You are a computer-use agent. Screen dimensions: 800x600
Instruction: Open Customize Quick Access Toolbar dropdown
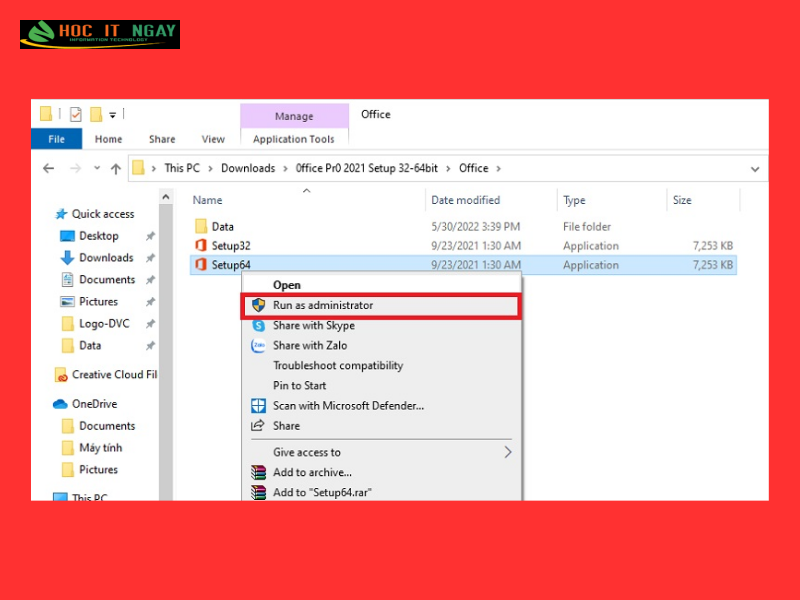click(113, 115)
